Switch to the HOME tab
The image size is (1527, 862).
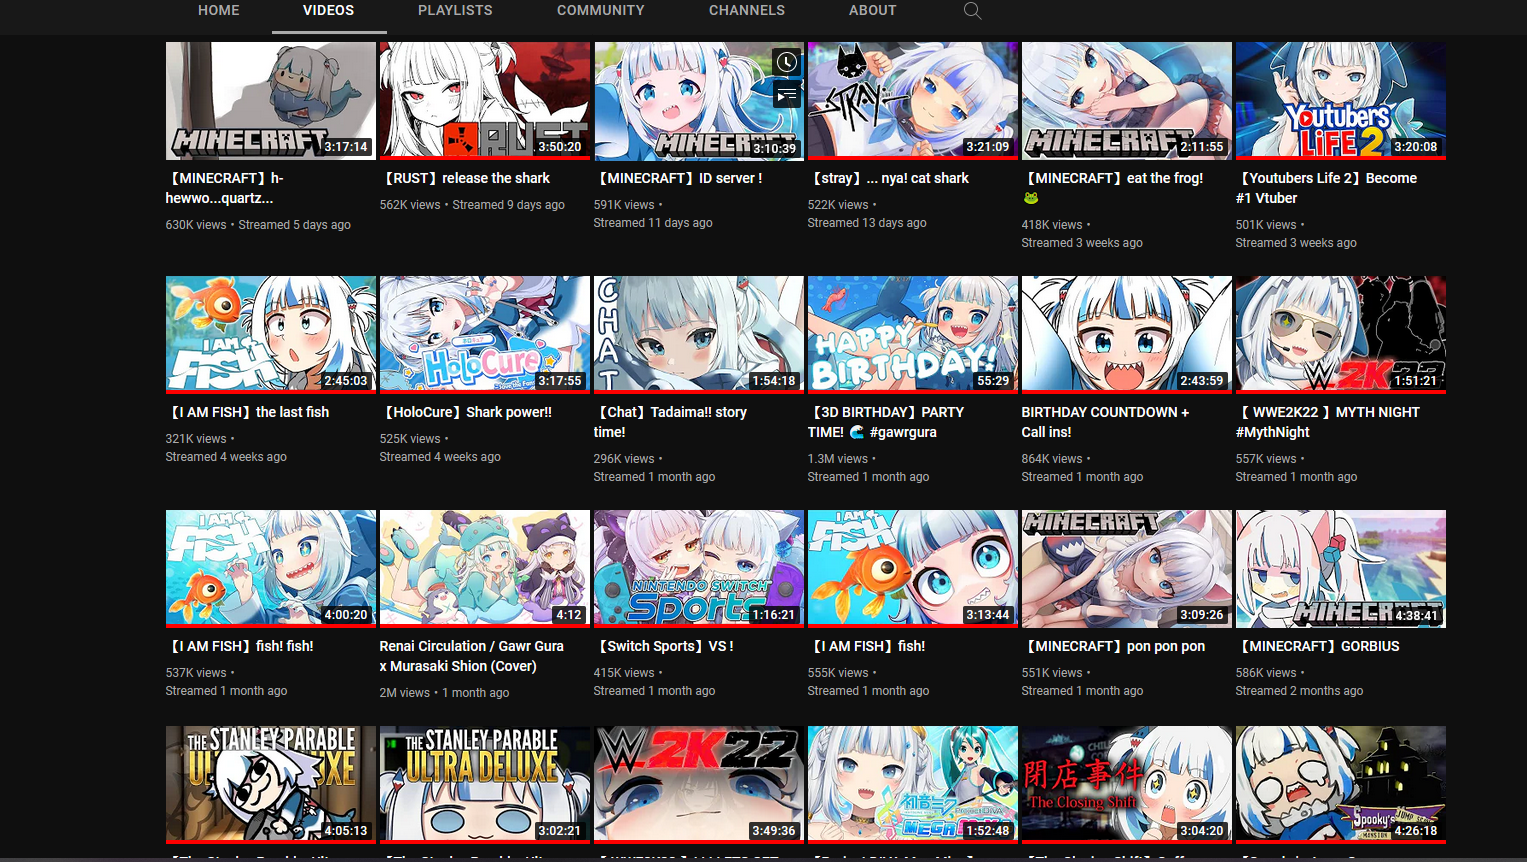click(219, 10)
